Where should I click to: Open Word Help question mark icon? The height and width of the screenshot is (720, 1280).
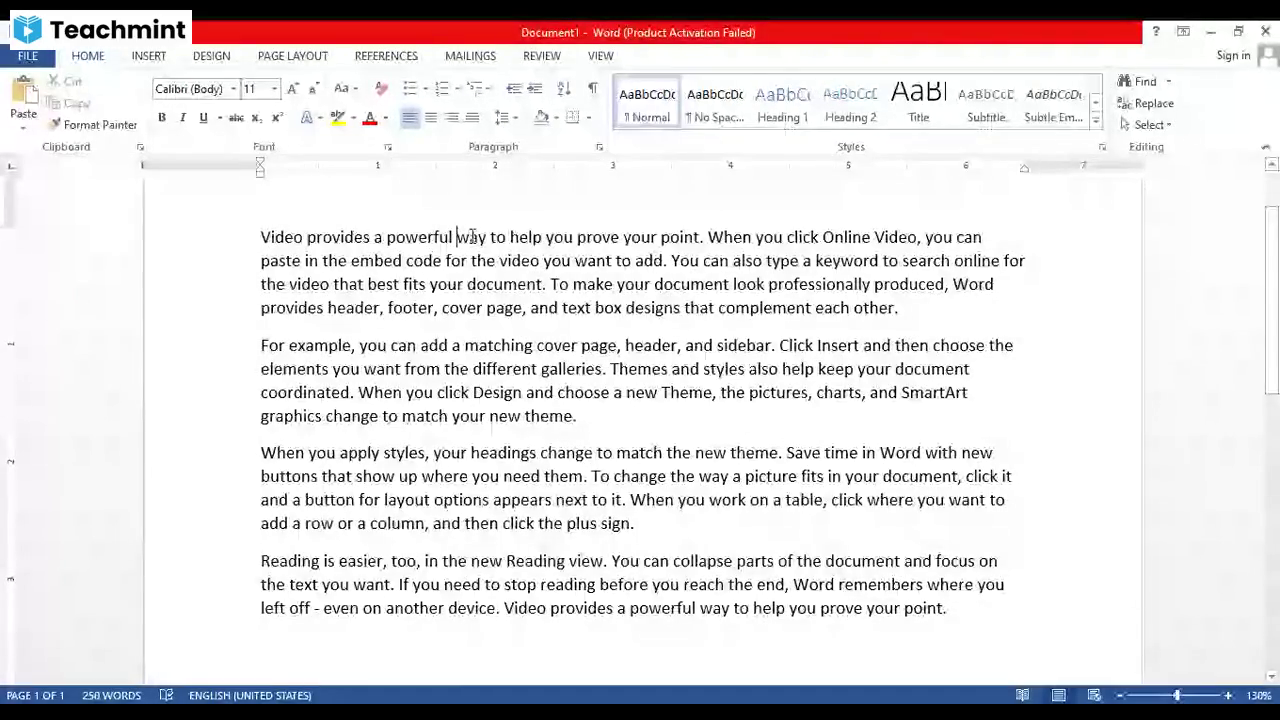tap(1155, 32)
